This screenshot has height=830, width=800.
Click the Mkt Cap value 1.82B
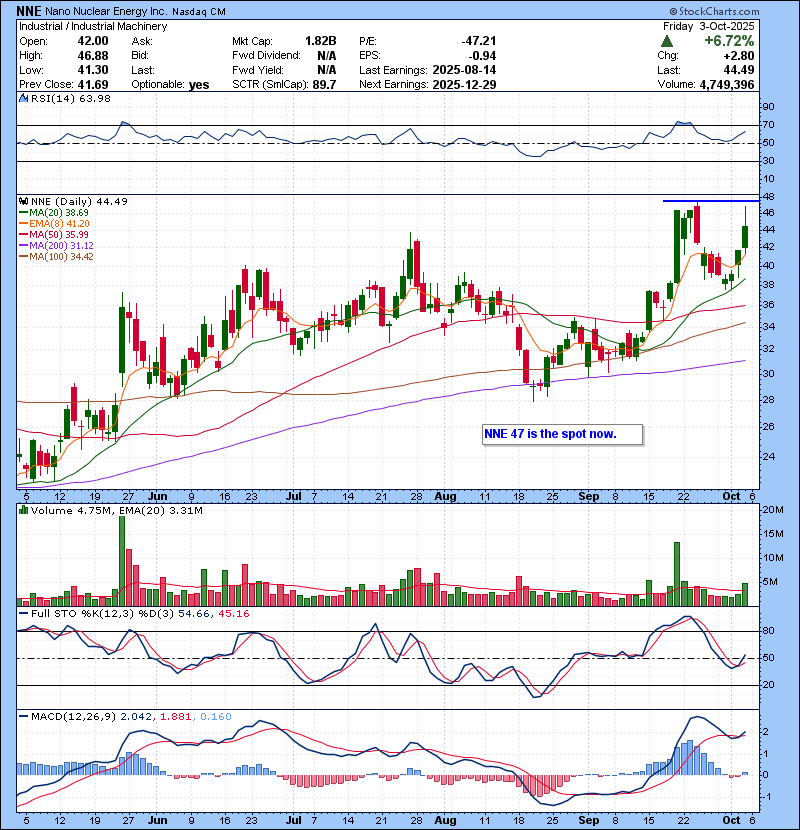[x=320, y=41]
